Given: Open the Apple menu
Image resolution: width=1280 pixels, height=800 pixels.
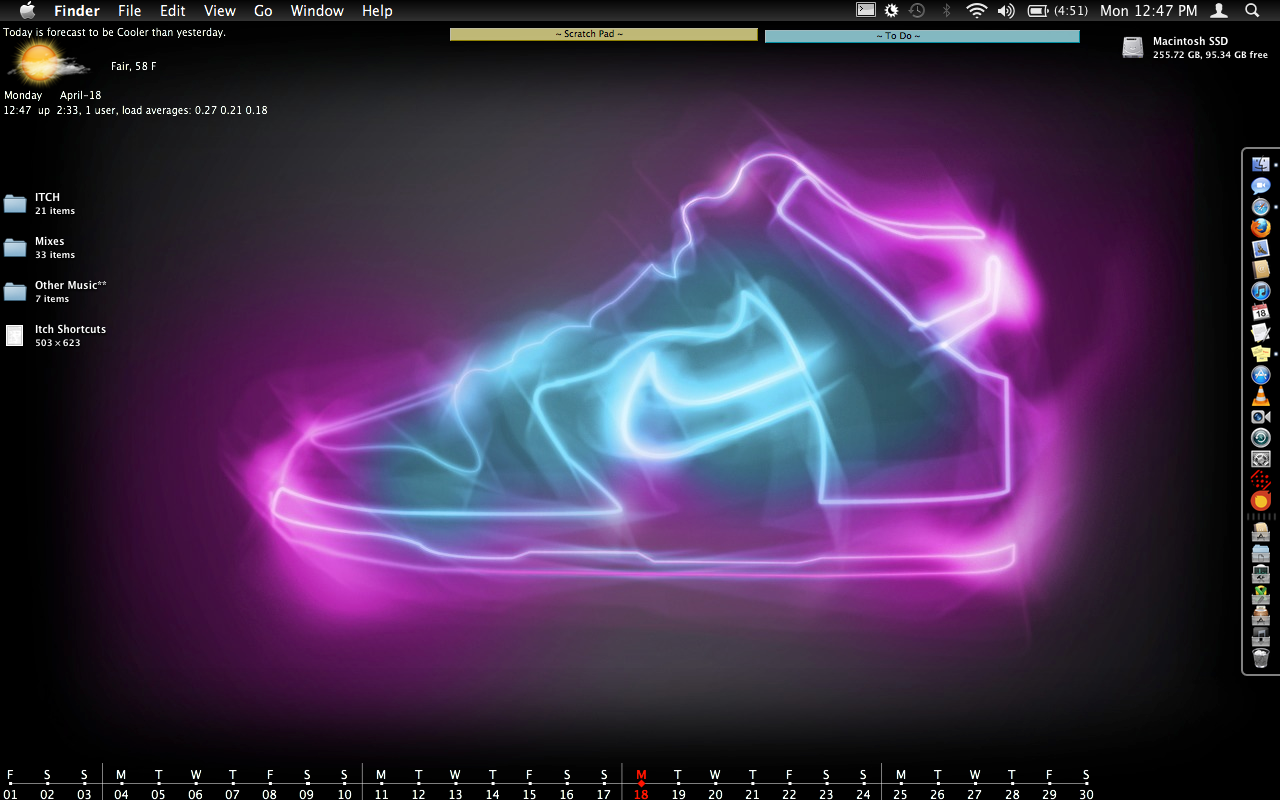Looking at the screenshot, I should [27, 10].
